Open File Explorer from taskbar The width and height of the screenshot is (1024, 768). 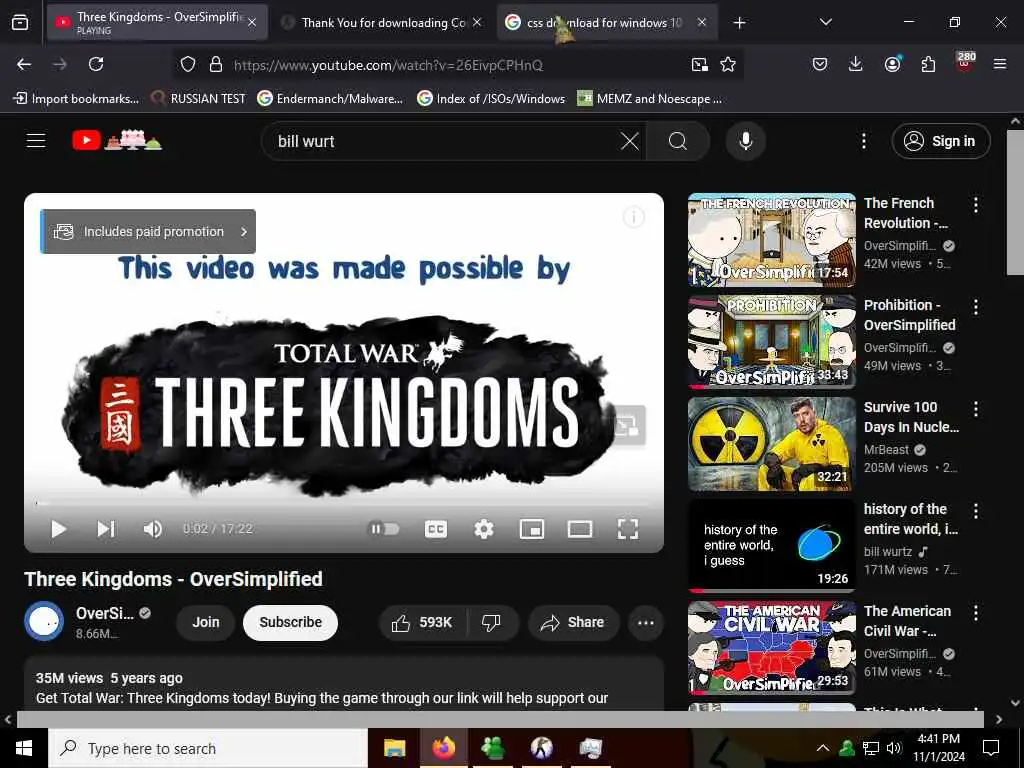[394, 748]
